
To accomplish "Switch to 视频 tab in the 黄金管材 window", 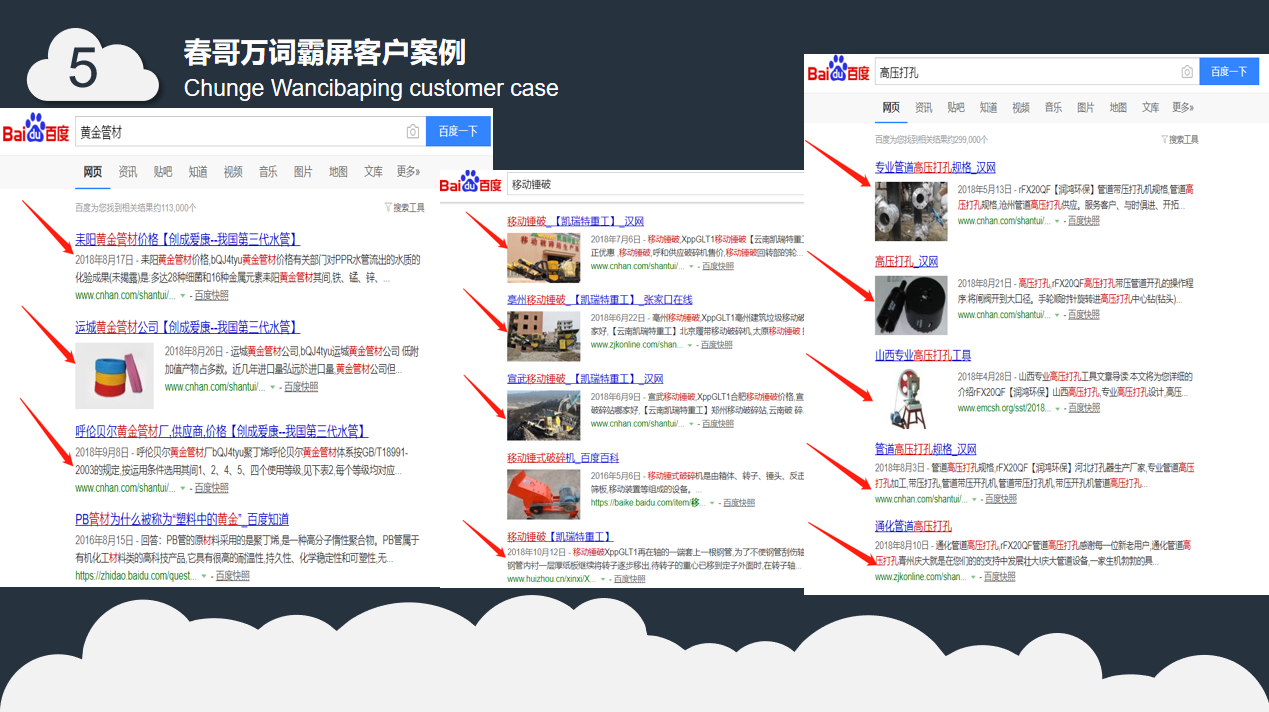I will click(x=233, y=172).
